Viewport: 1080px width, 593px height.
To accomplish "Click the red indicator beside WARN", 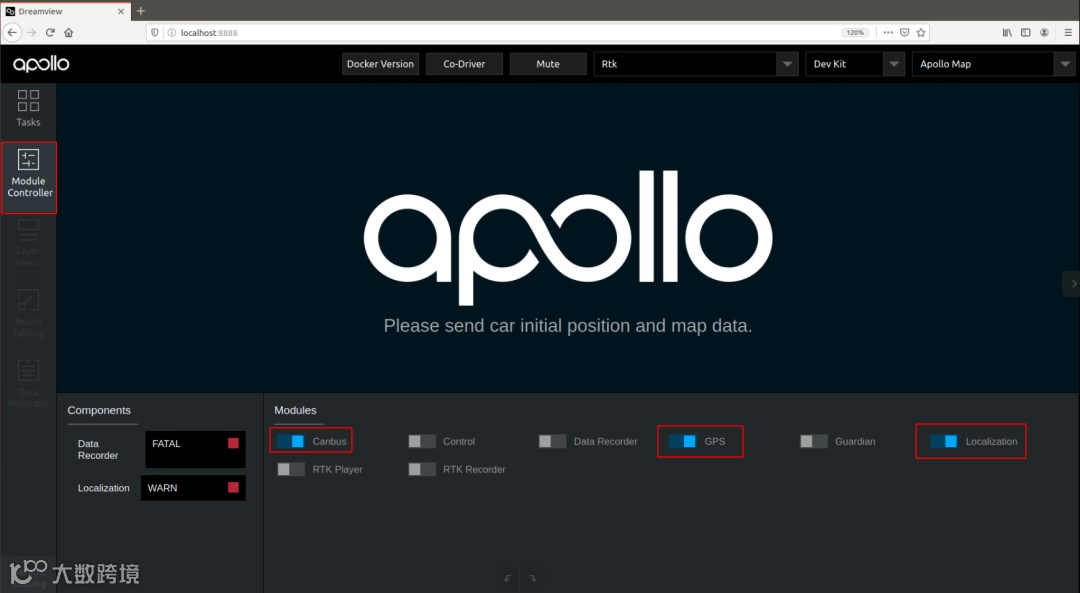I will (233, 488).
